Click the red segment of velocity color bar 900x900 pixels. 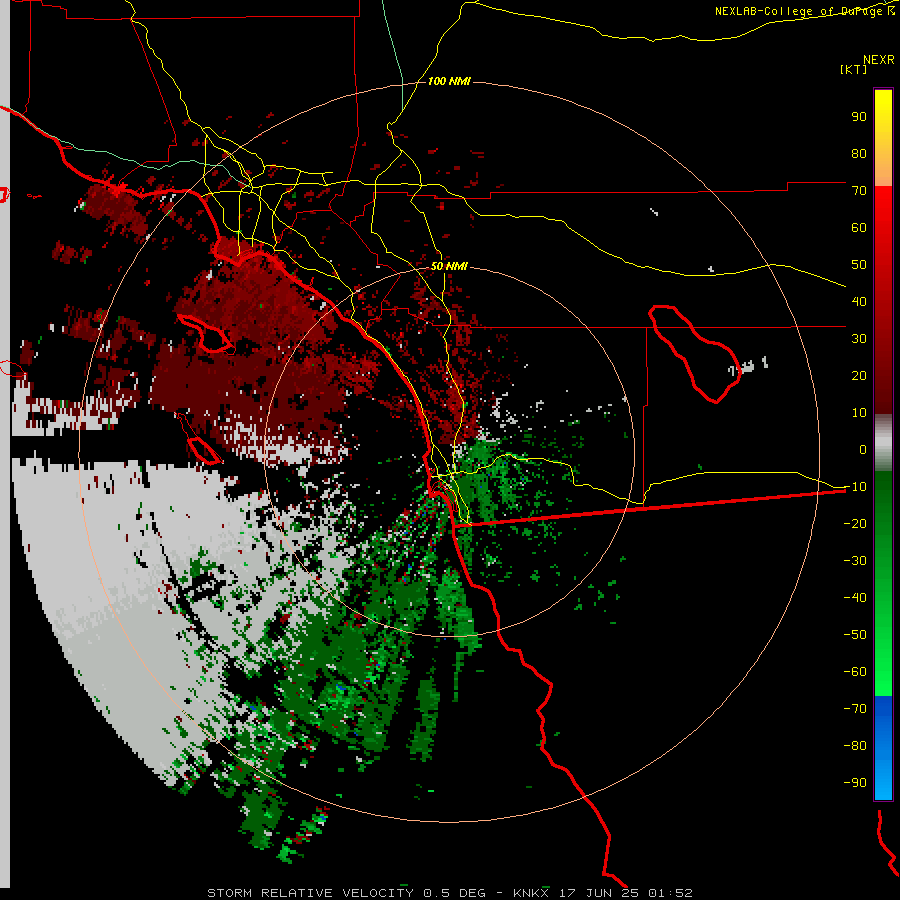pos(883,300)
